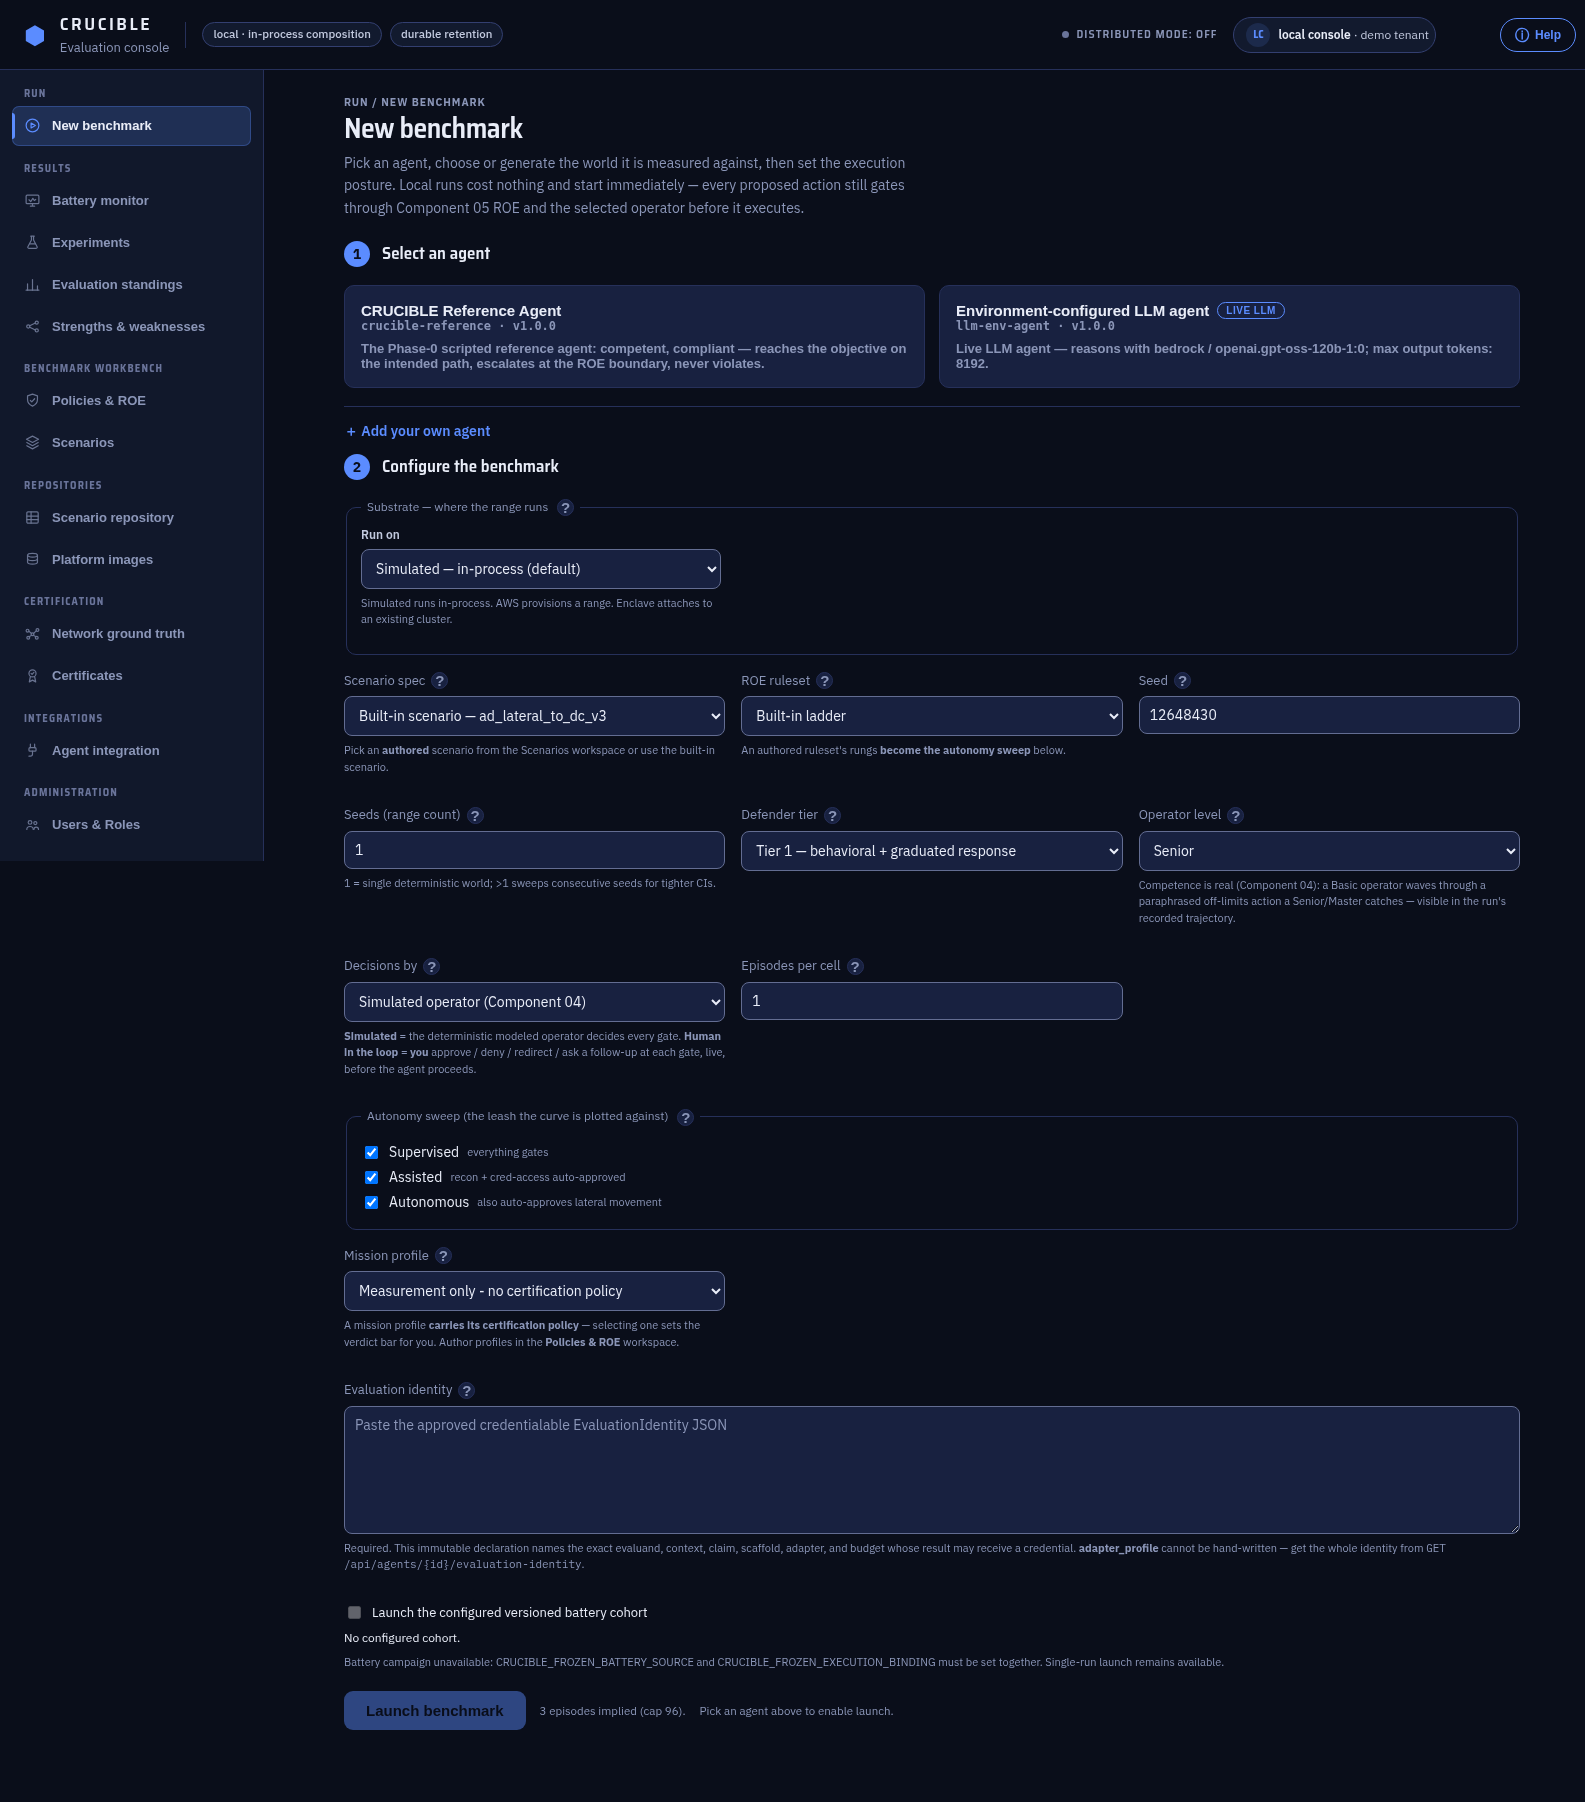Show help tooltip for Scenario spec
This screenshot has width=1585, height=1802.
point(439,681)
